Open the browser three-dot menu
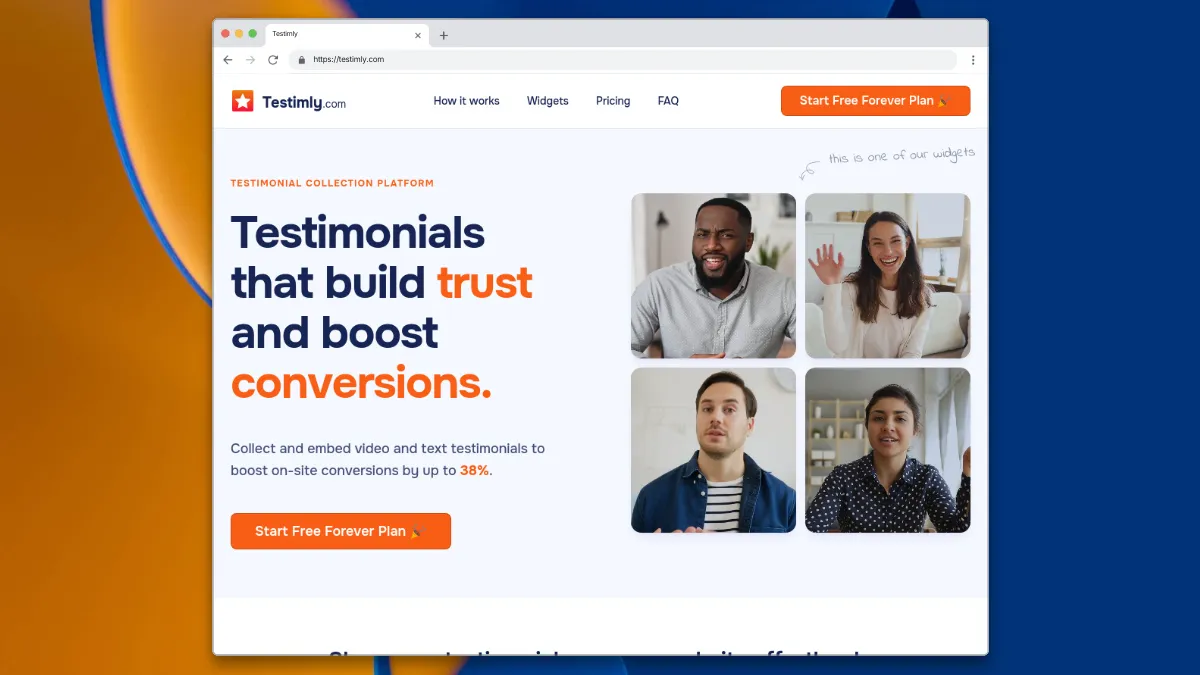The image size is (1200, 675). pos(973,60)
